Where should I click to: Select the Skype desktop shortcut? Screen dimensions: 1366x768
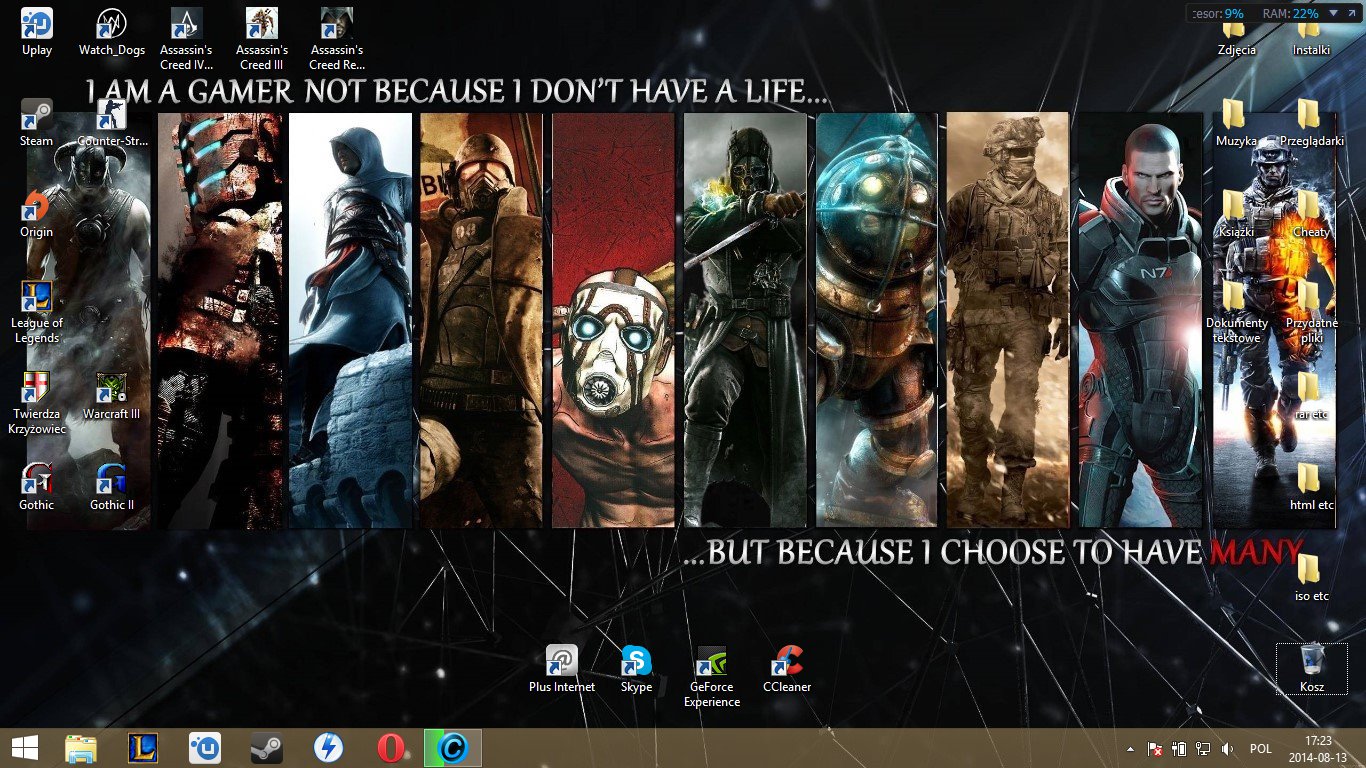(x=636, y=669)
